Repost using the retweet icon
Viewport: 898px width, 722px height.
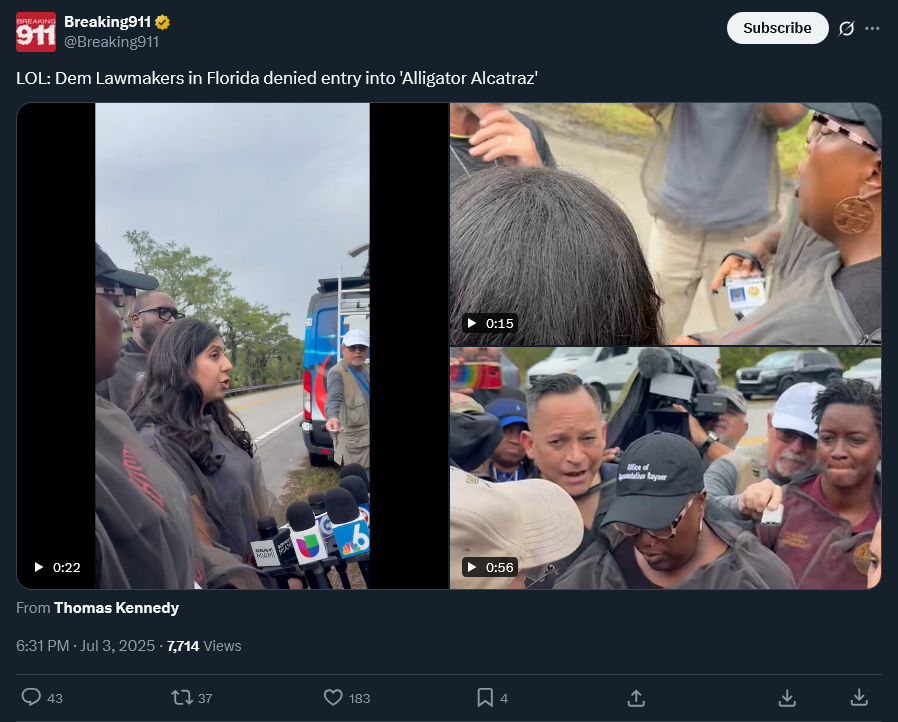point(182,697)
